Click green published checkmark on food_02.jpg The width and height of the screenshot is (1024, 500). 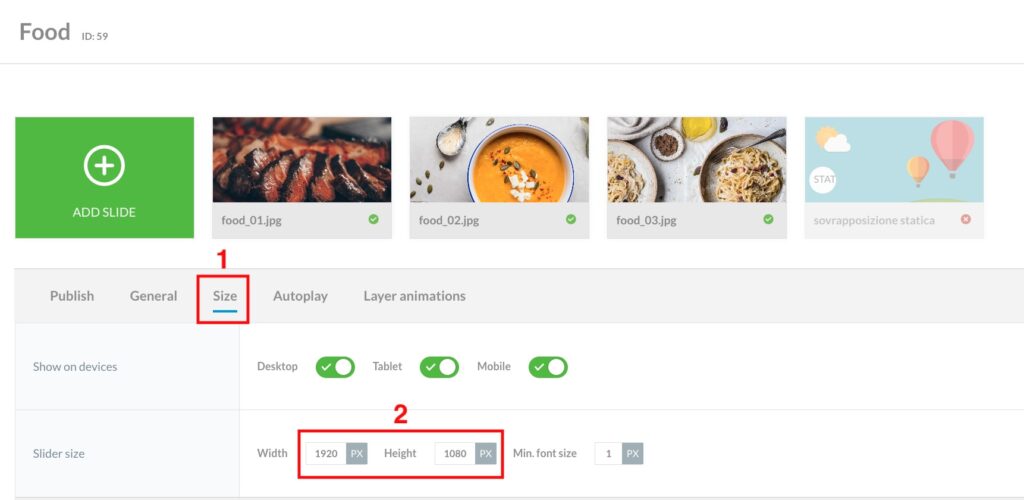point(571,219)
